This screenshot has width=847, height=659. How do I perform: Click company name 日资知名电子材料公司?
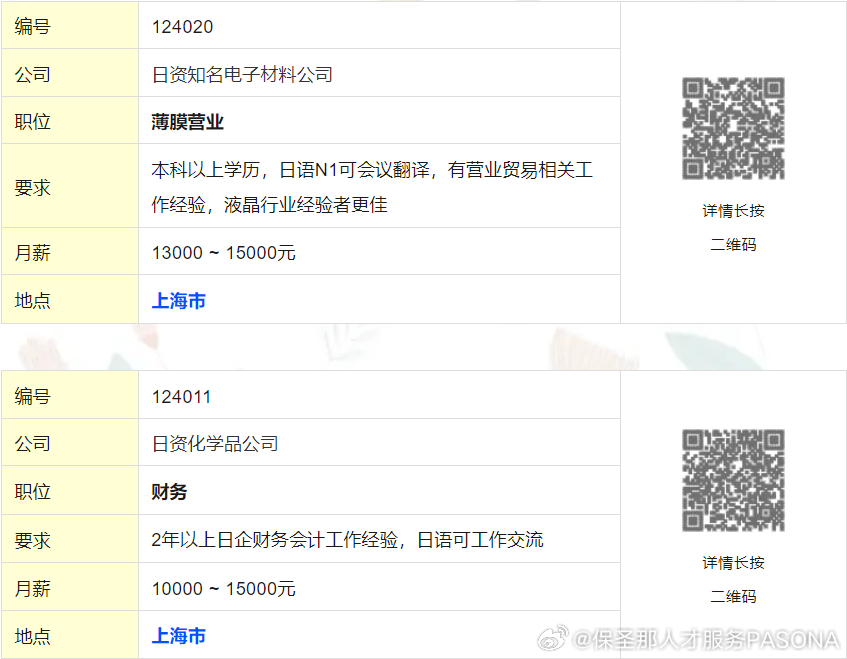point(242,74)
